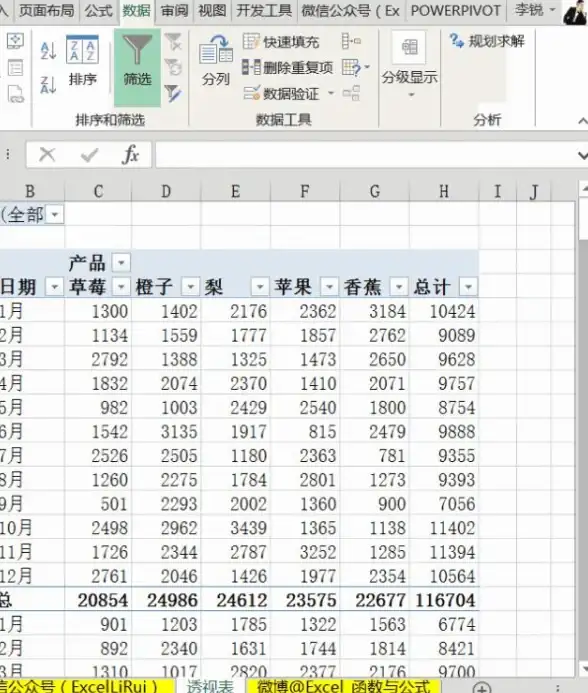Sort ascending with the A-to-Z icon
The height and width of the screenshot is (693, 588).
coord(48,50)
